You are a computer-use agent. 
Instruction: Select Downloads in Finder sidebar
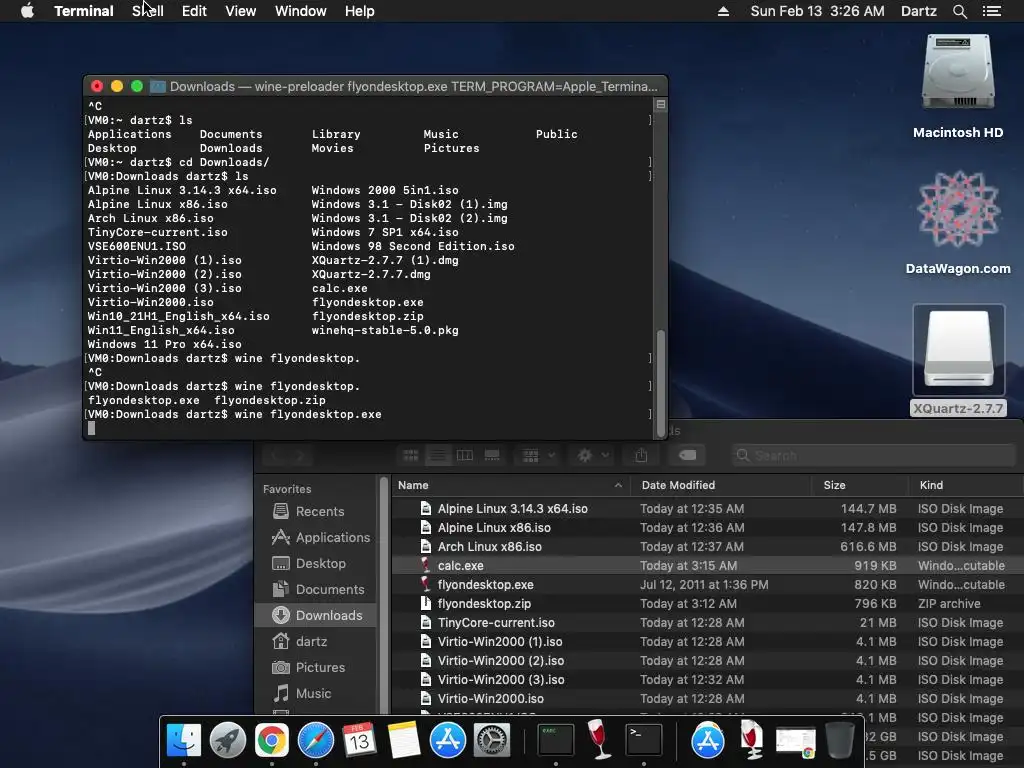click(x=318, y=615)
